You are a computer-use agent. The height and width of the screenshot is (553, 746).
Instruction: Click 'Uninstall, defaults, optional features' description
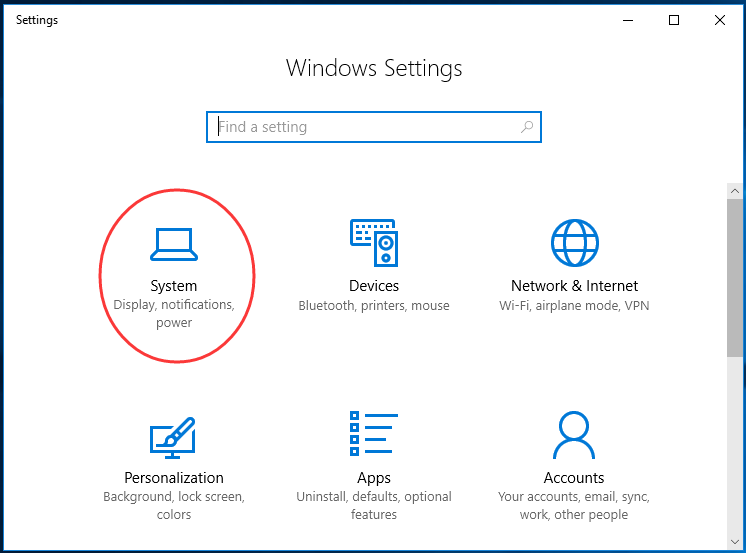[x=374, y=505]
